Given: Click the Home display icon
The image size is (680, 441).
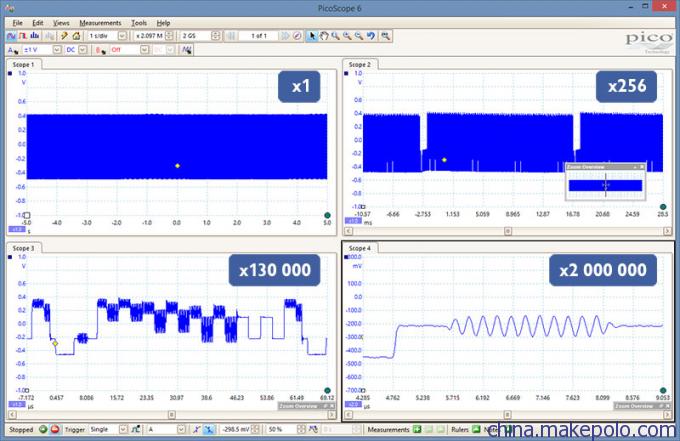Looking at the screenshot, I should click(76, 36).
